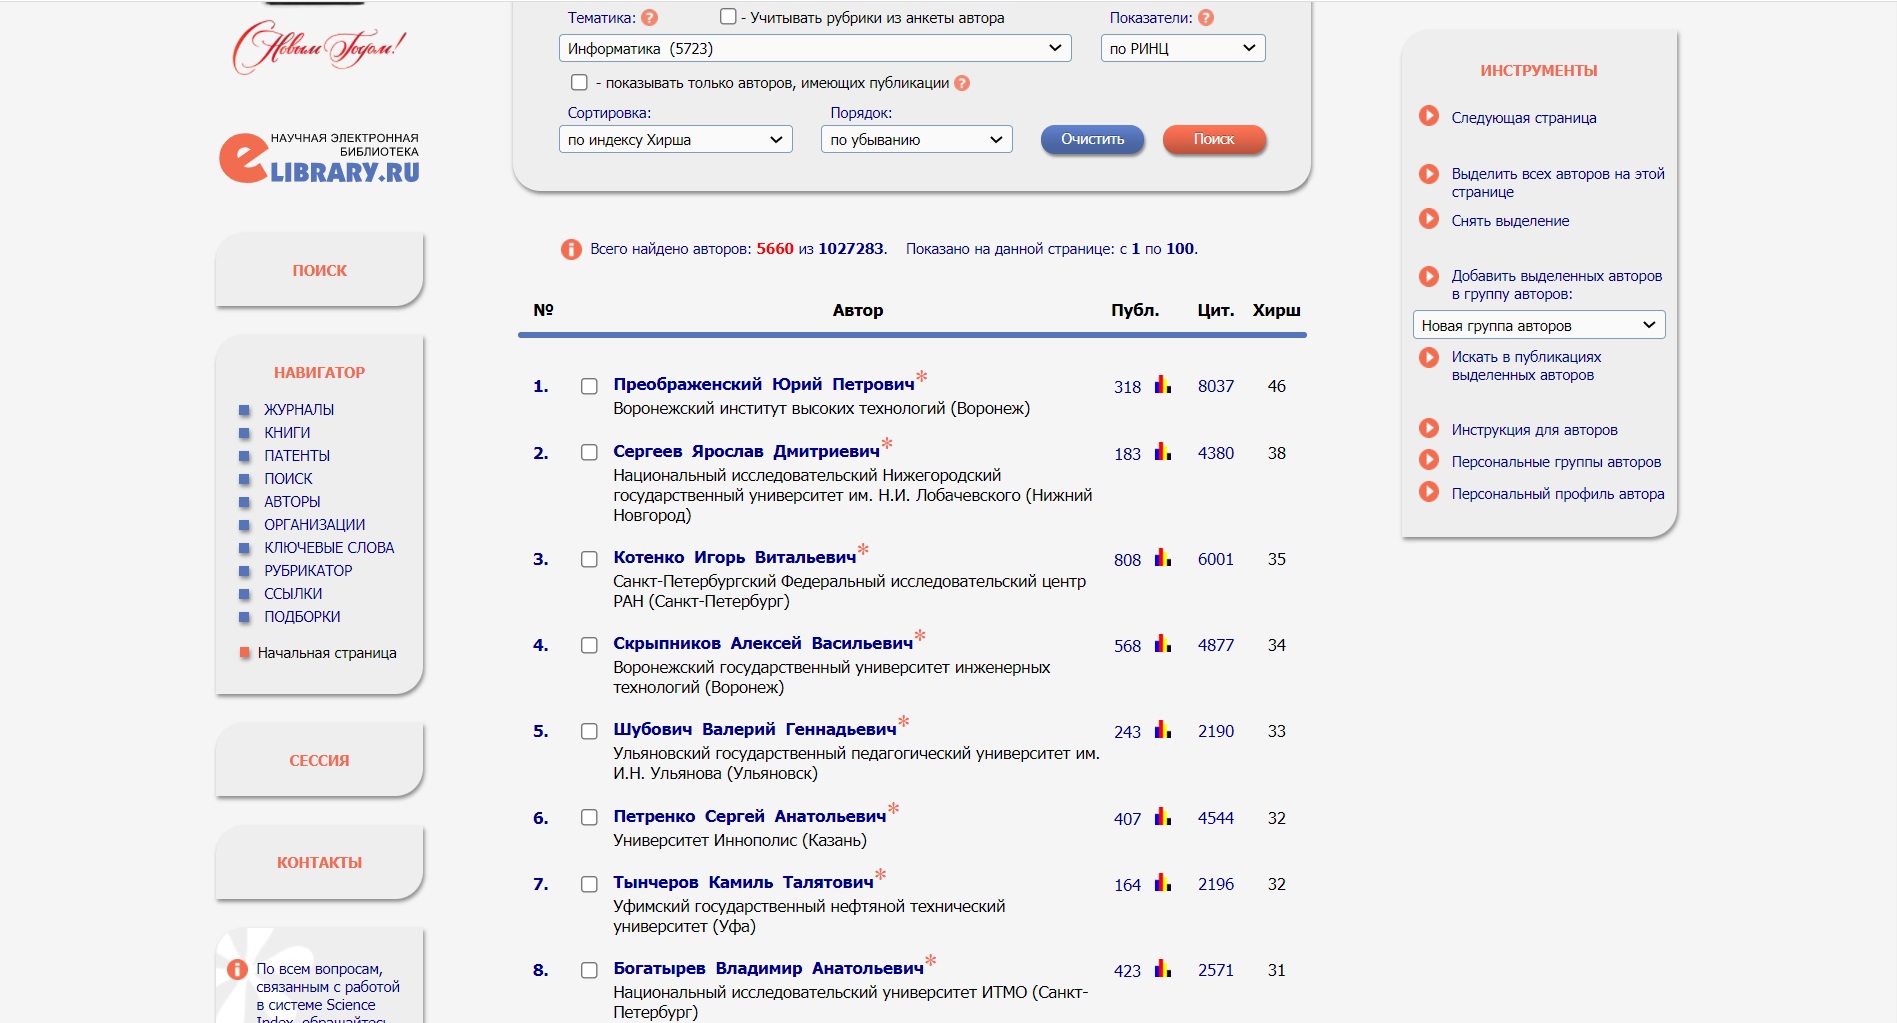This screenshot has width=1897, height=1023.
Task: Open author Богатырев Владимир Анатольевич
Action: pos(768,968)
